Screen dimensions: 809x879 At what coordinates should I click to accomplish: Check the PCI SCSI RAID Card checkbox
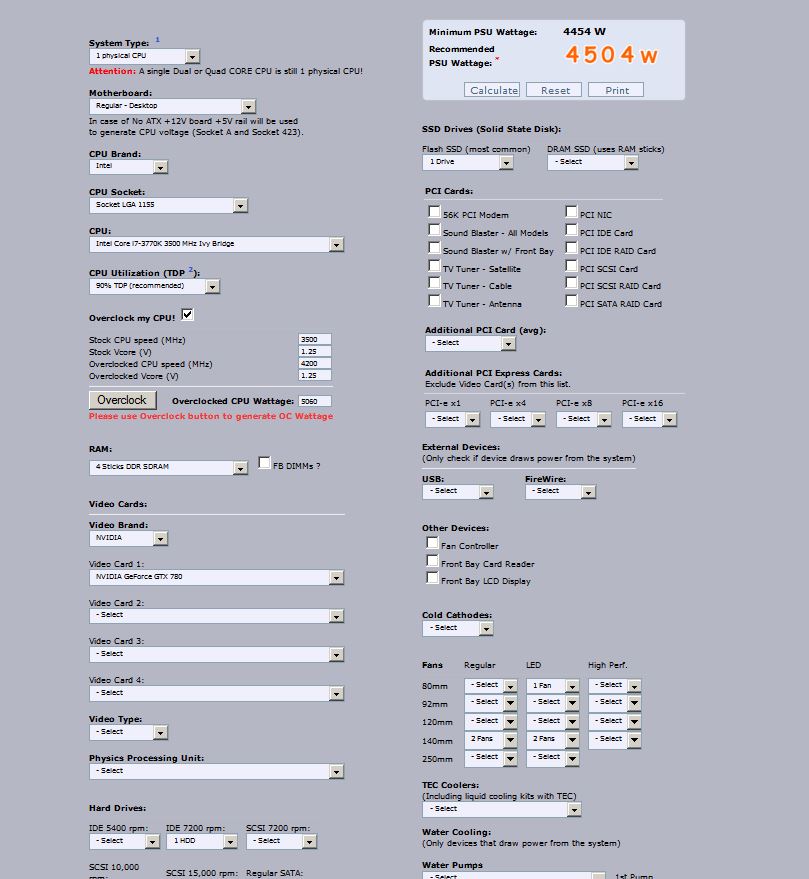point(571,282)
